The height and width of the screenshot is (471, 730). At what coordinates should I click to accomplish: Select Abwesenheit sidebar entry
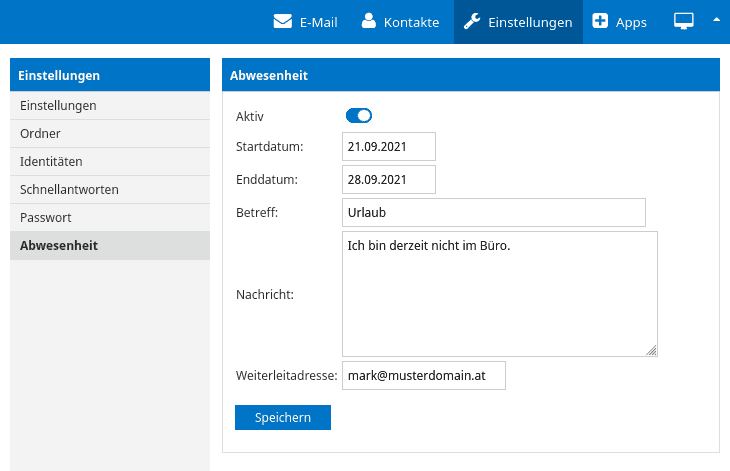click(x=110, y=246)
